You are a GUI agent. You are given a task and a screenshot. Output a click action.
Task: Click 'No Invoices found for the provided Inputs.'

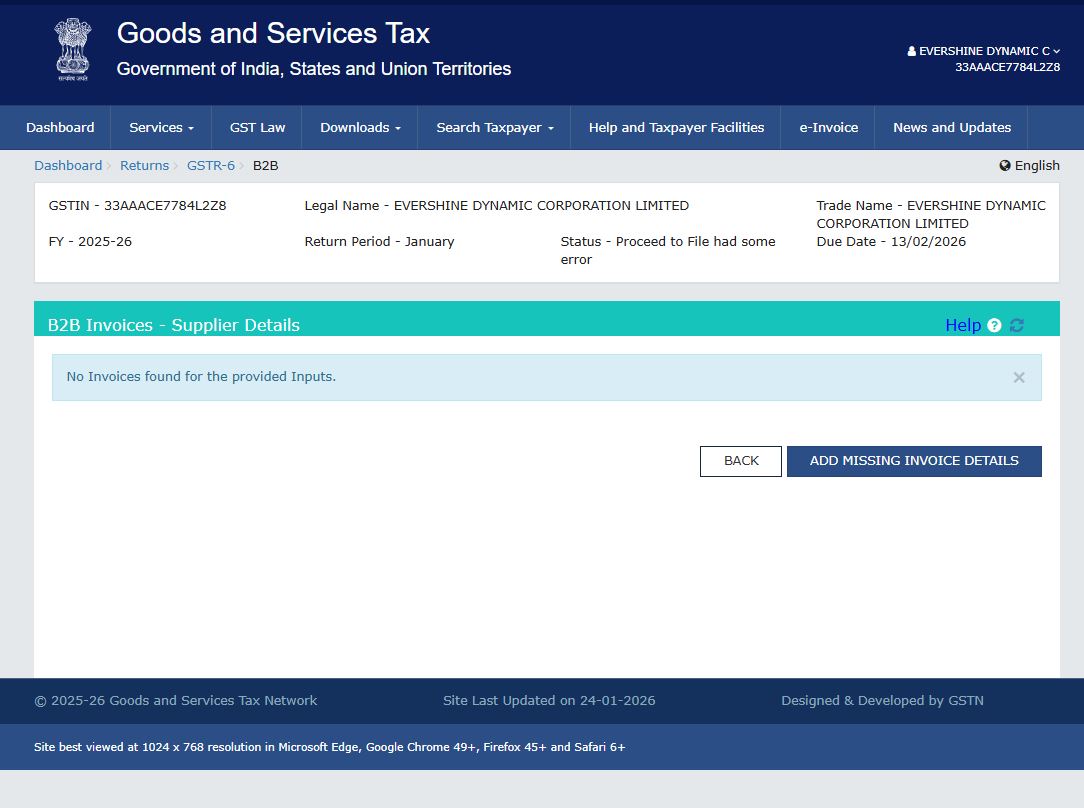(x=201, y=377)
